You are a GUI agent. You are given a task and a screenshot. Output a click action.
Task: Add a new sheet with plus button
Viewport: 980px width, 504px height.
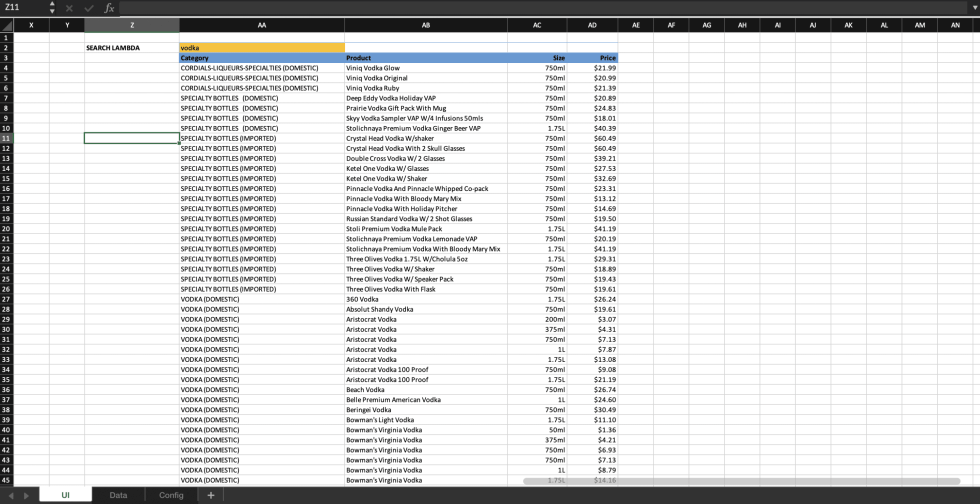point(211,495)
